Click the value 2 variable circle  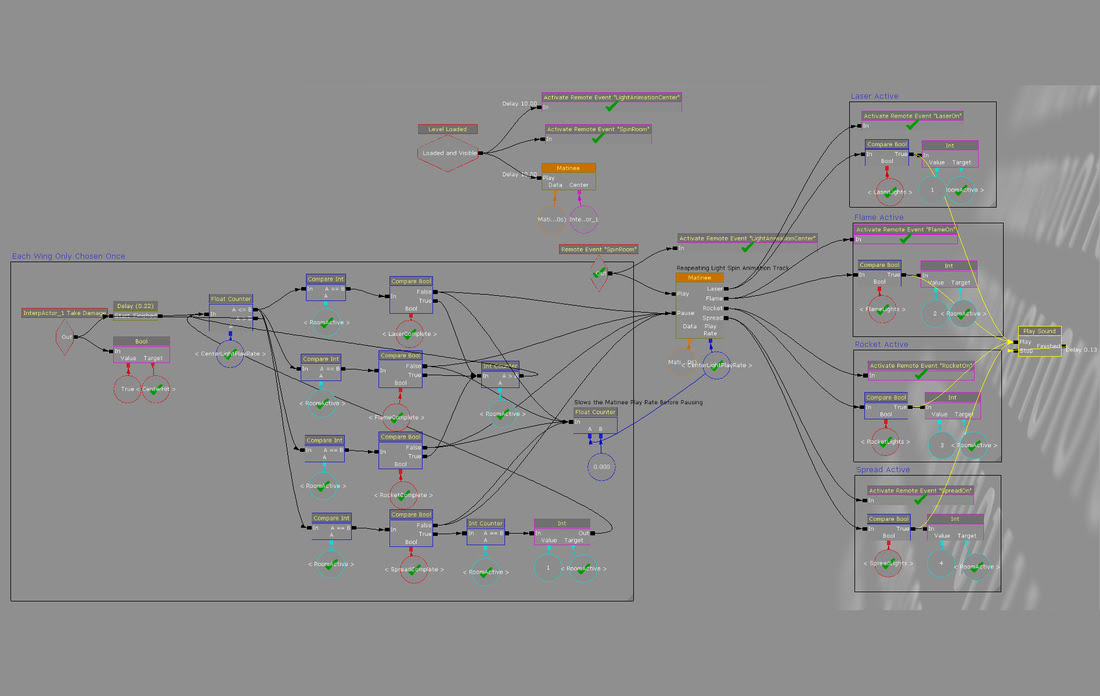(934, 314)
